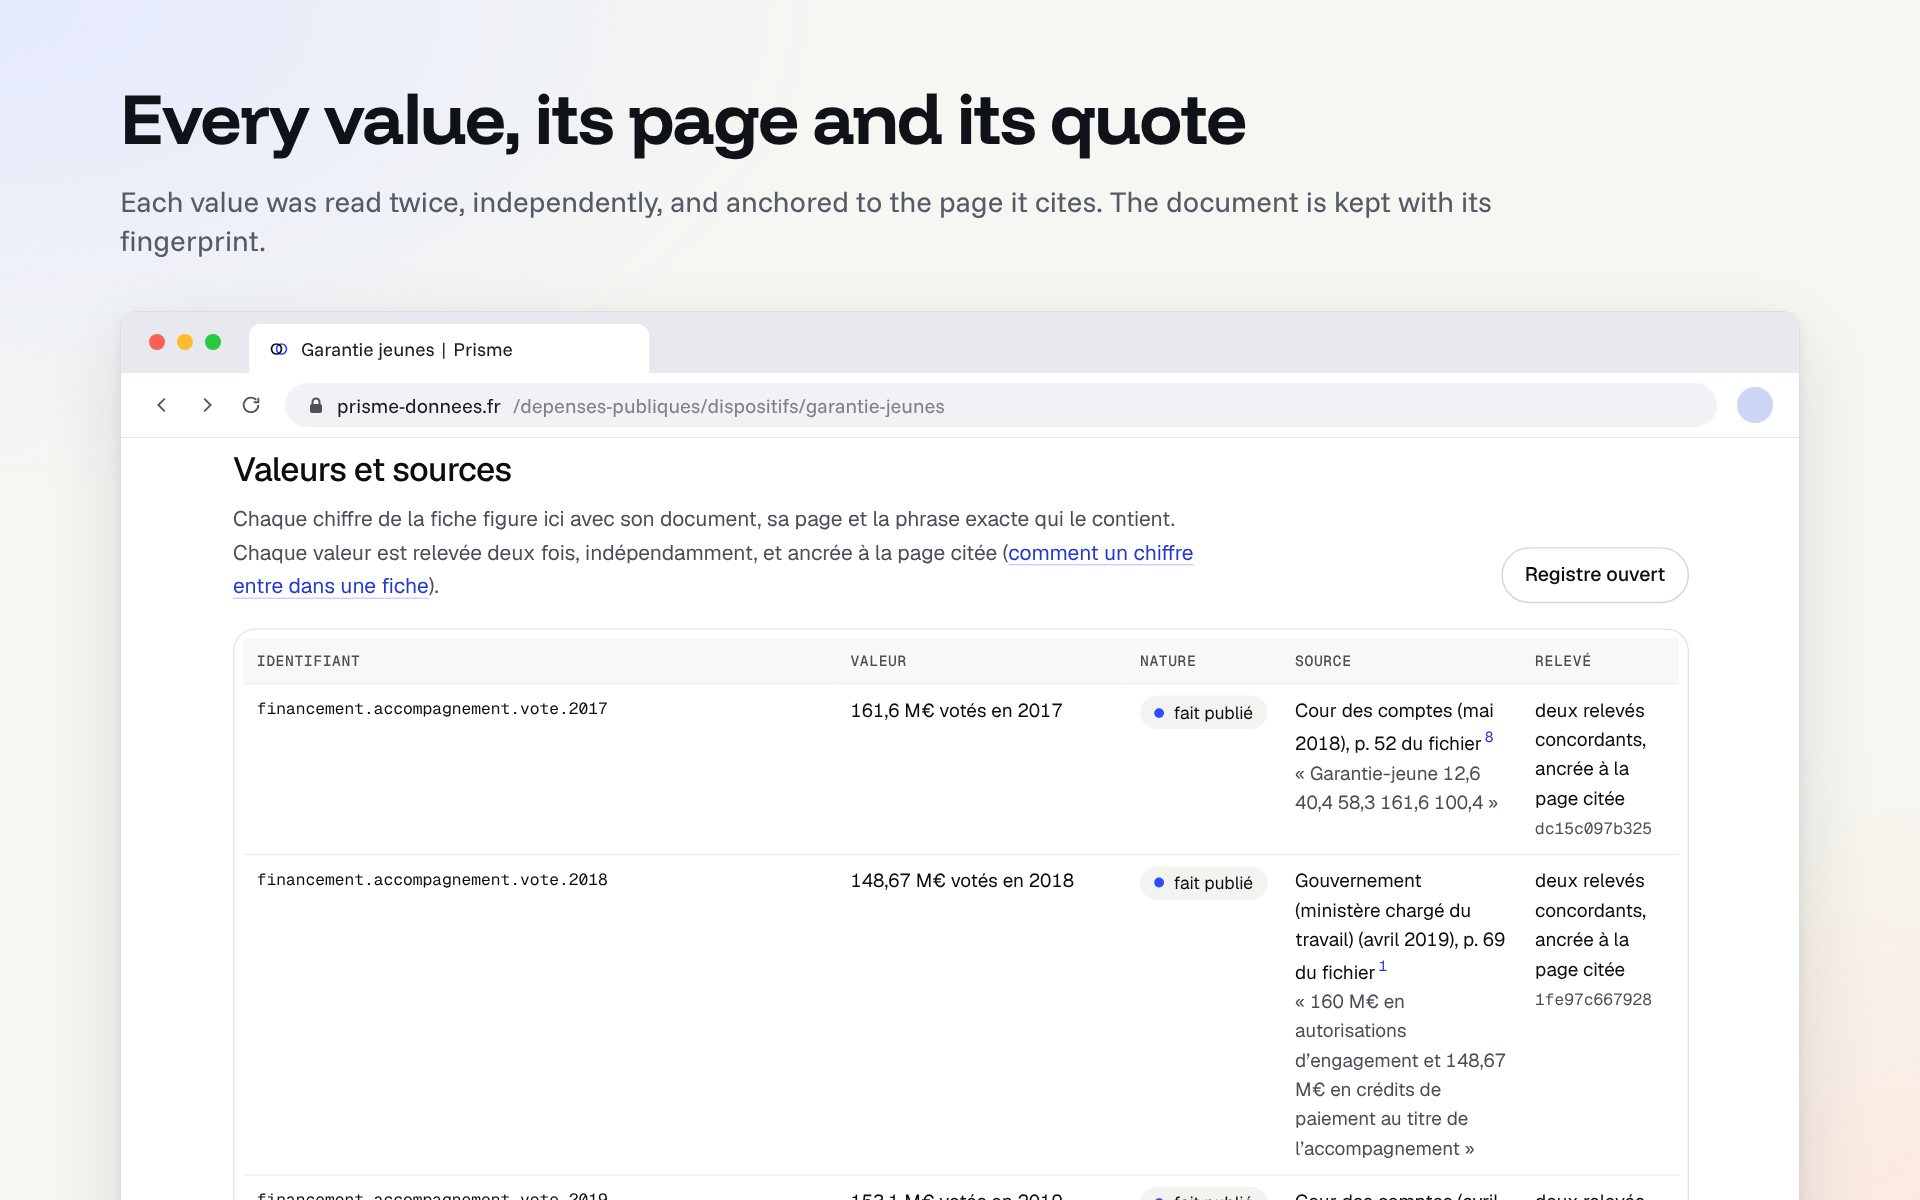Click the RELEVÉ column header
The image size is (1920, 1200).
tap(1562, 661)
